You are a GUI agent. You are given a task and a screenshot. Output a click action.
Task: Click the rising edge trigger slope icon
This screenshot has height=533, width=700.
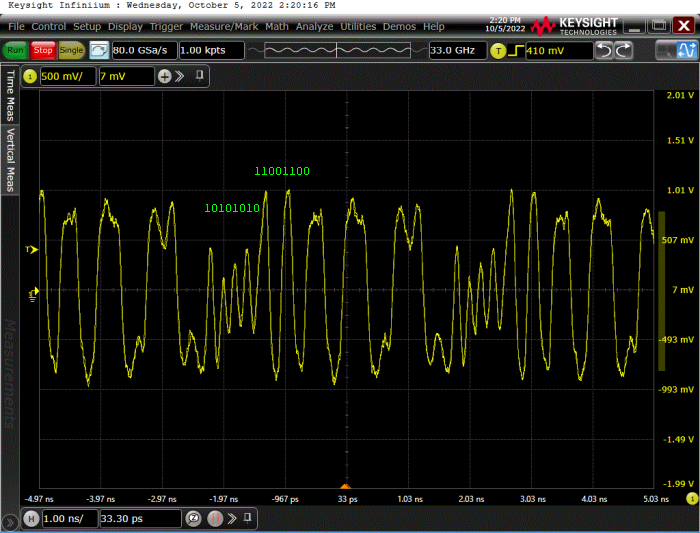pos(515,50)
